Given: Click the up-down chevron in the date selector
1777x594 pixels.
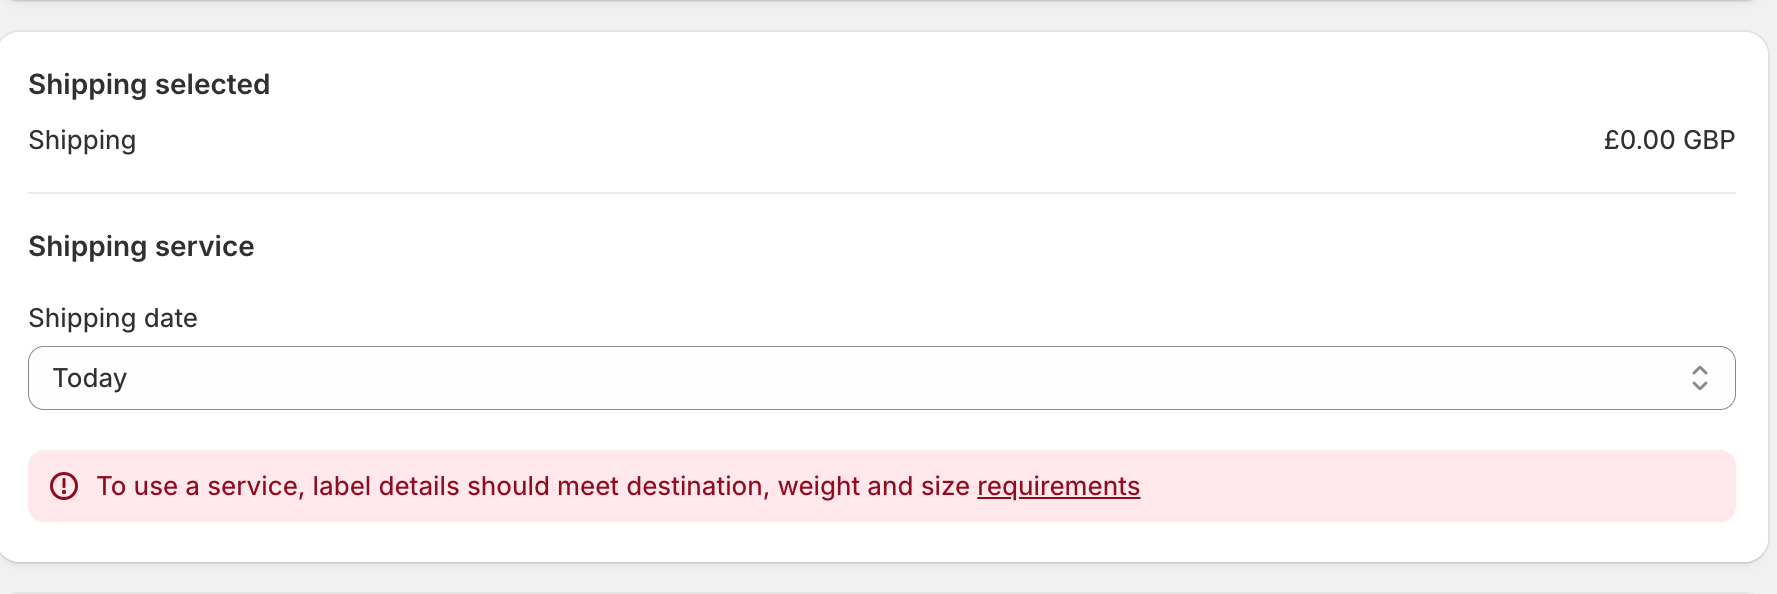Looking at the screenshot, I should (x=1699, y=378).
